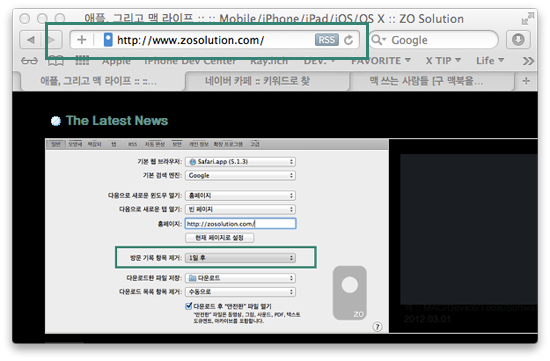
Task: Select the 개인 정보 preferences tab
Action: pyautogui.click(x=199, y=144)
